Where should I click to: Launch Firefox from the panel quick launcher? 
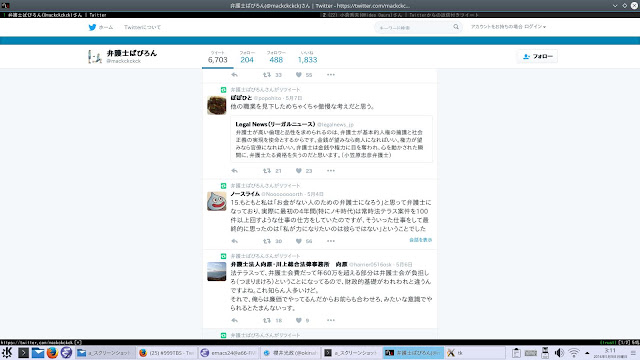[x=52, y=352]
